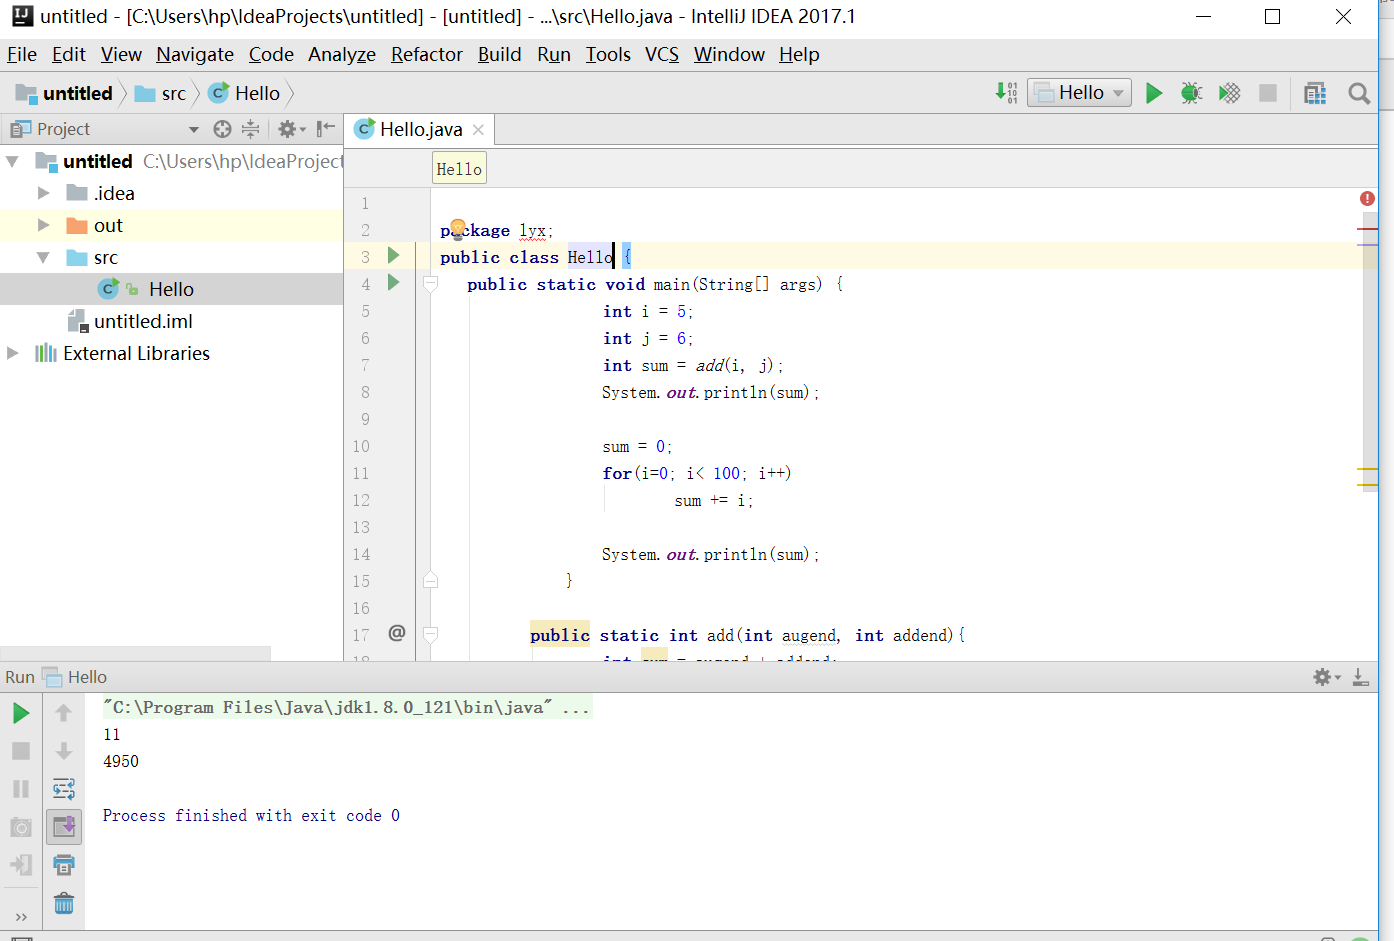Run Hello with Coverage icon
The height and width of the screenshot is (941, 1394).
(x=1229, y=93)
